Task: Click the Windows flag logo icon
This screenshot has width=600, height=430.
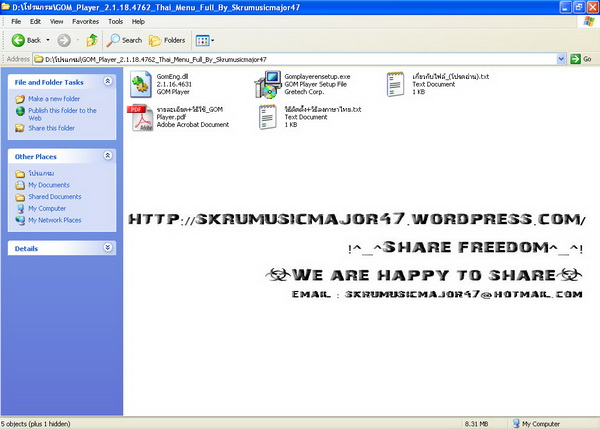Action: pos(589,21)
